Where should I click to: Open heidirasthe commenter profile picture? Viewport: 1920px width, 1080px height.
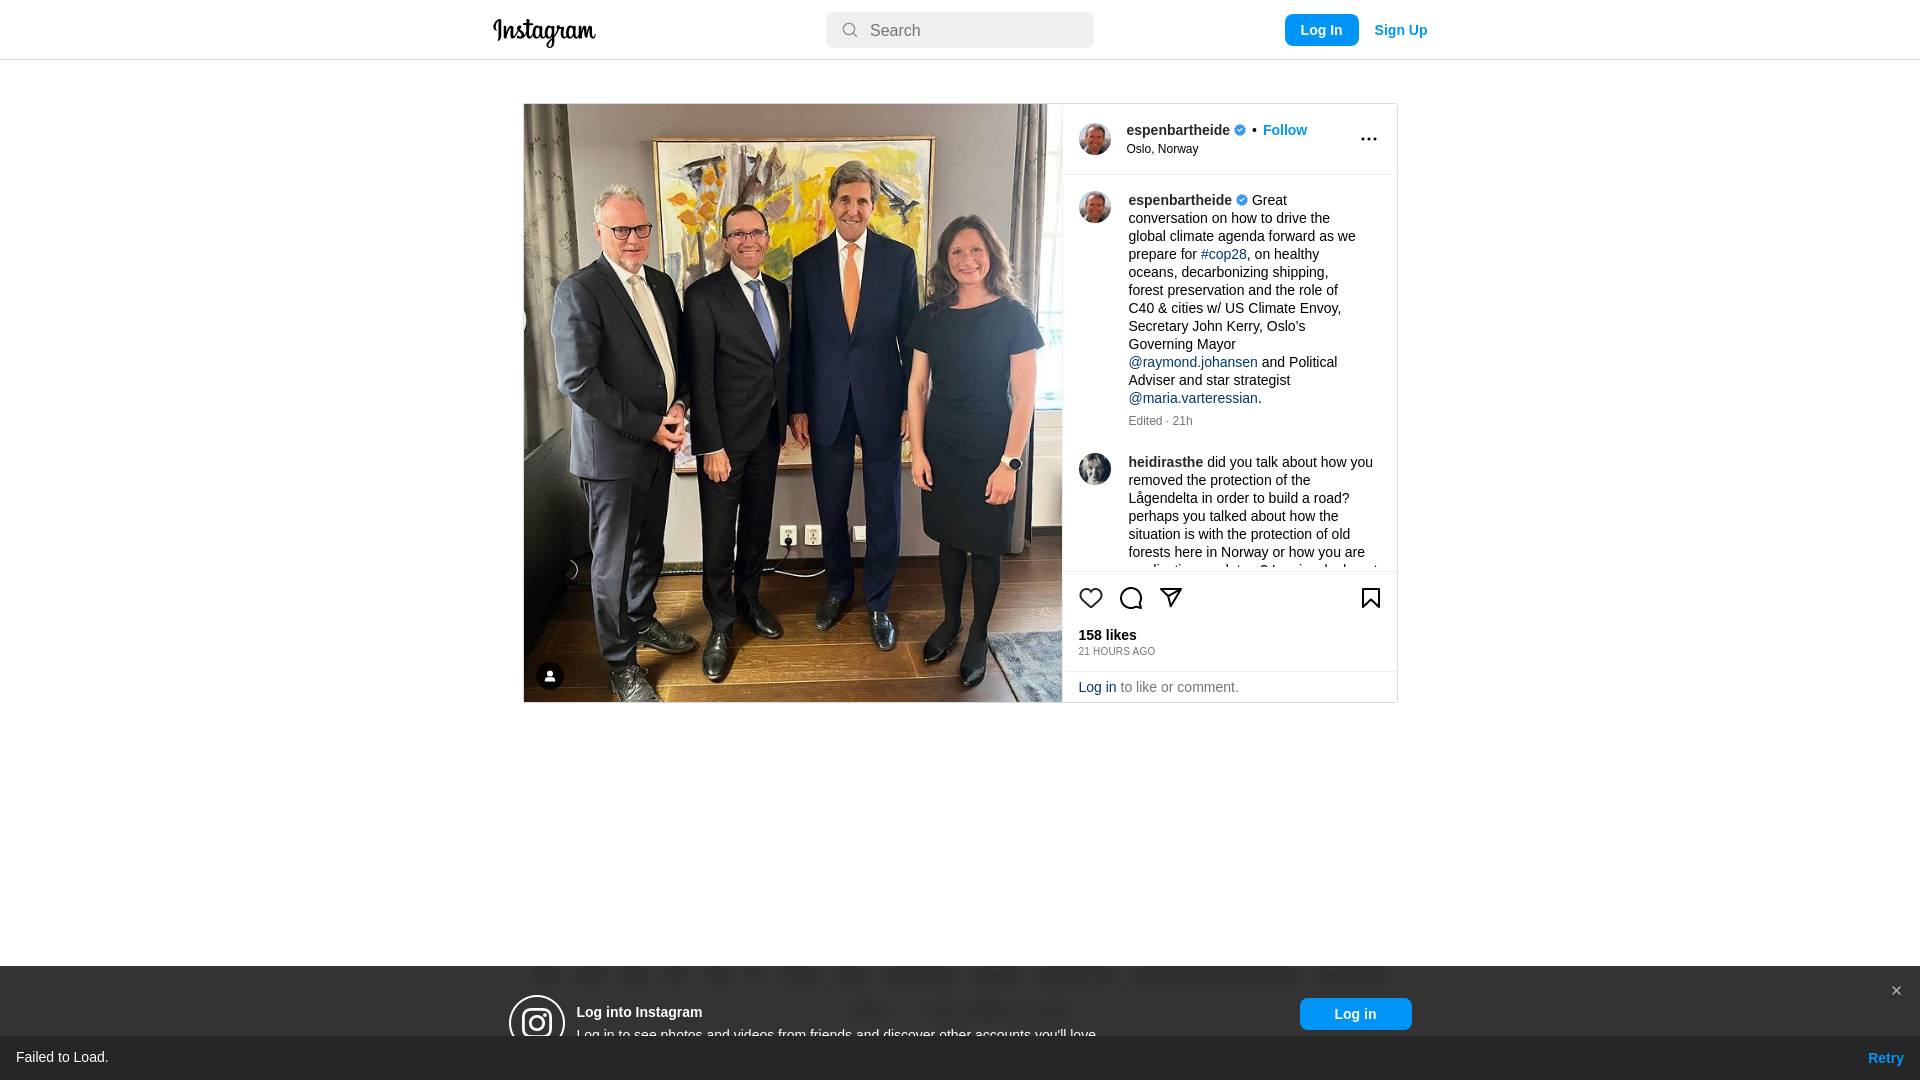(x=1094, y=469)
